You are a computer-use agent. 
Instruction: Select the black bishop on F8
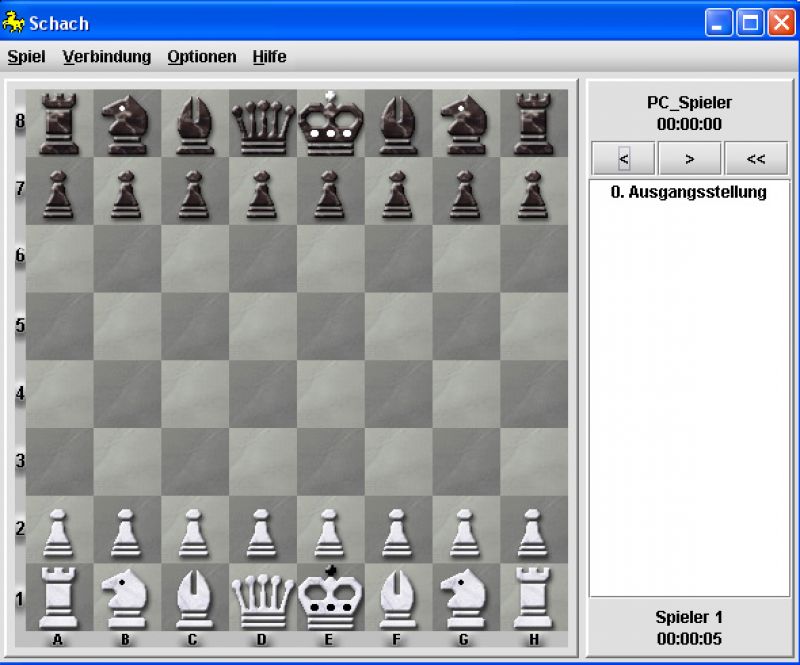pyautogui.click(x=398, y=126)
